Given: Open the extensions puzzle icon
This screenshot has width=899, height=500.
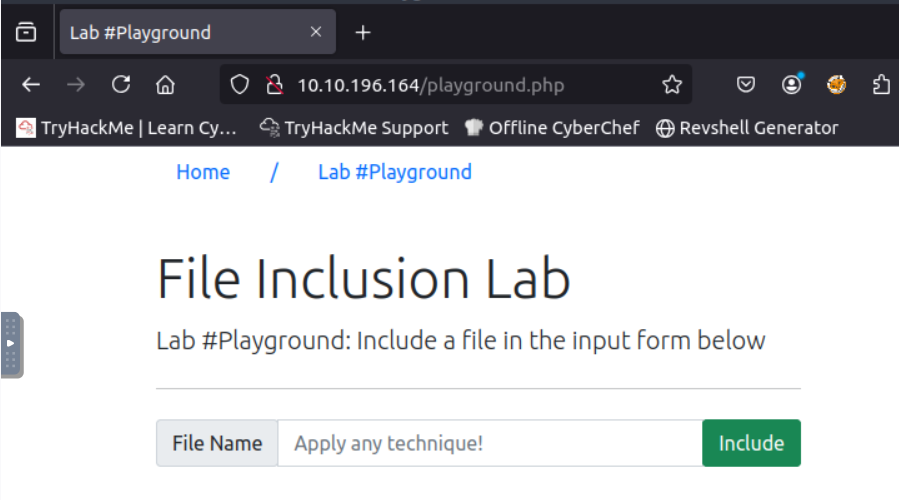Looking at the screenshot, I should tap(881, 85).
